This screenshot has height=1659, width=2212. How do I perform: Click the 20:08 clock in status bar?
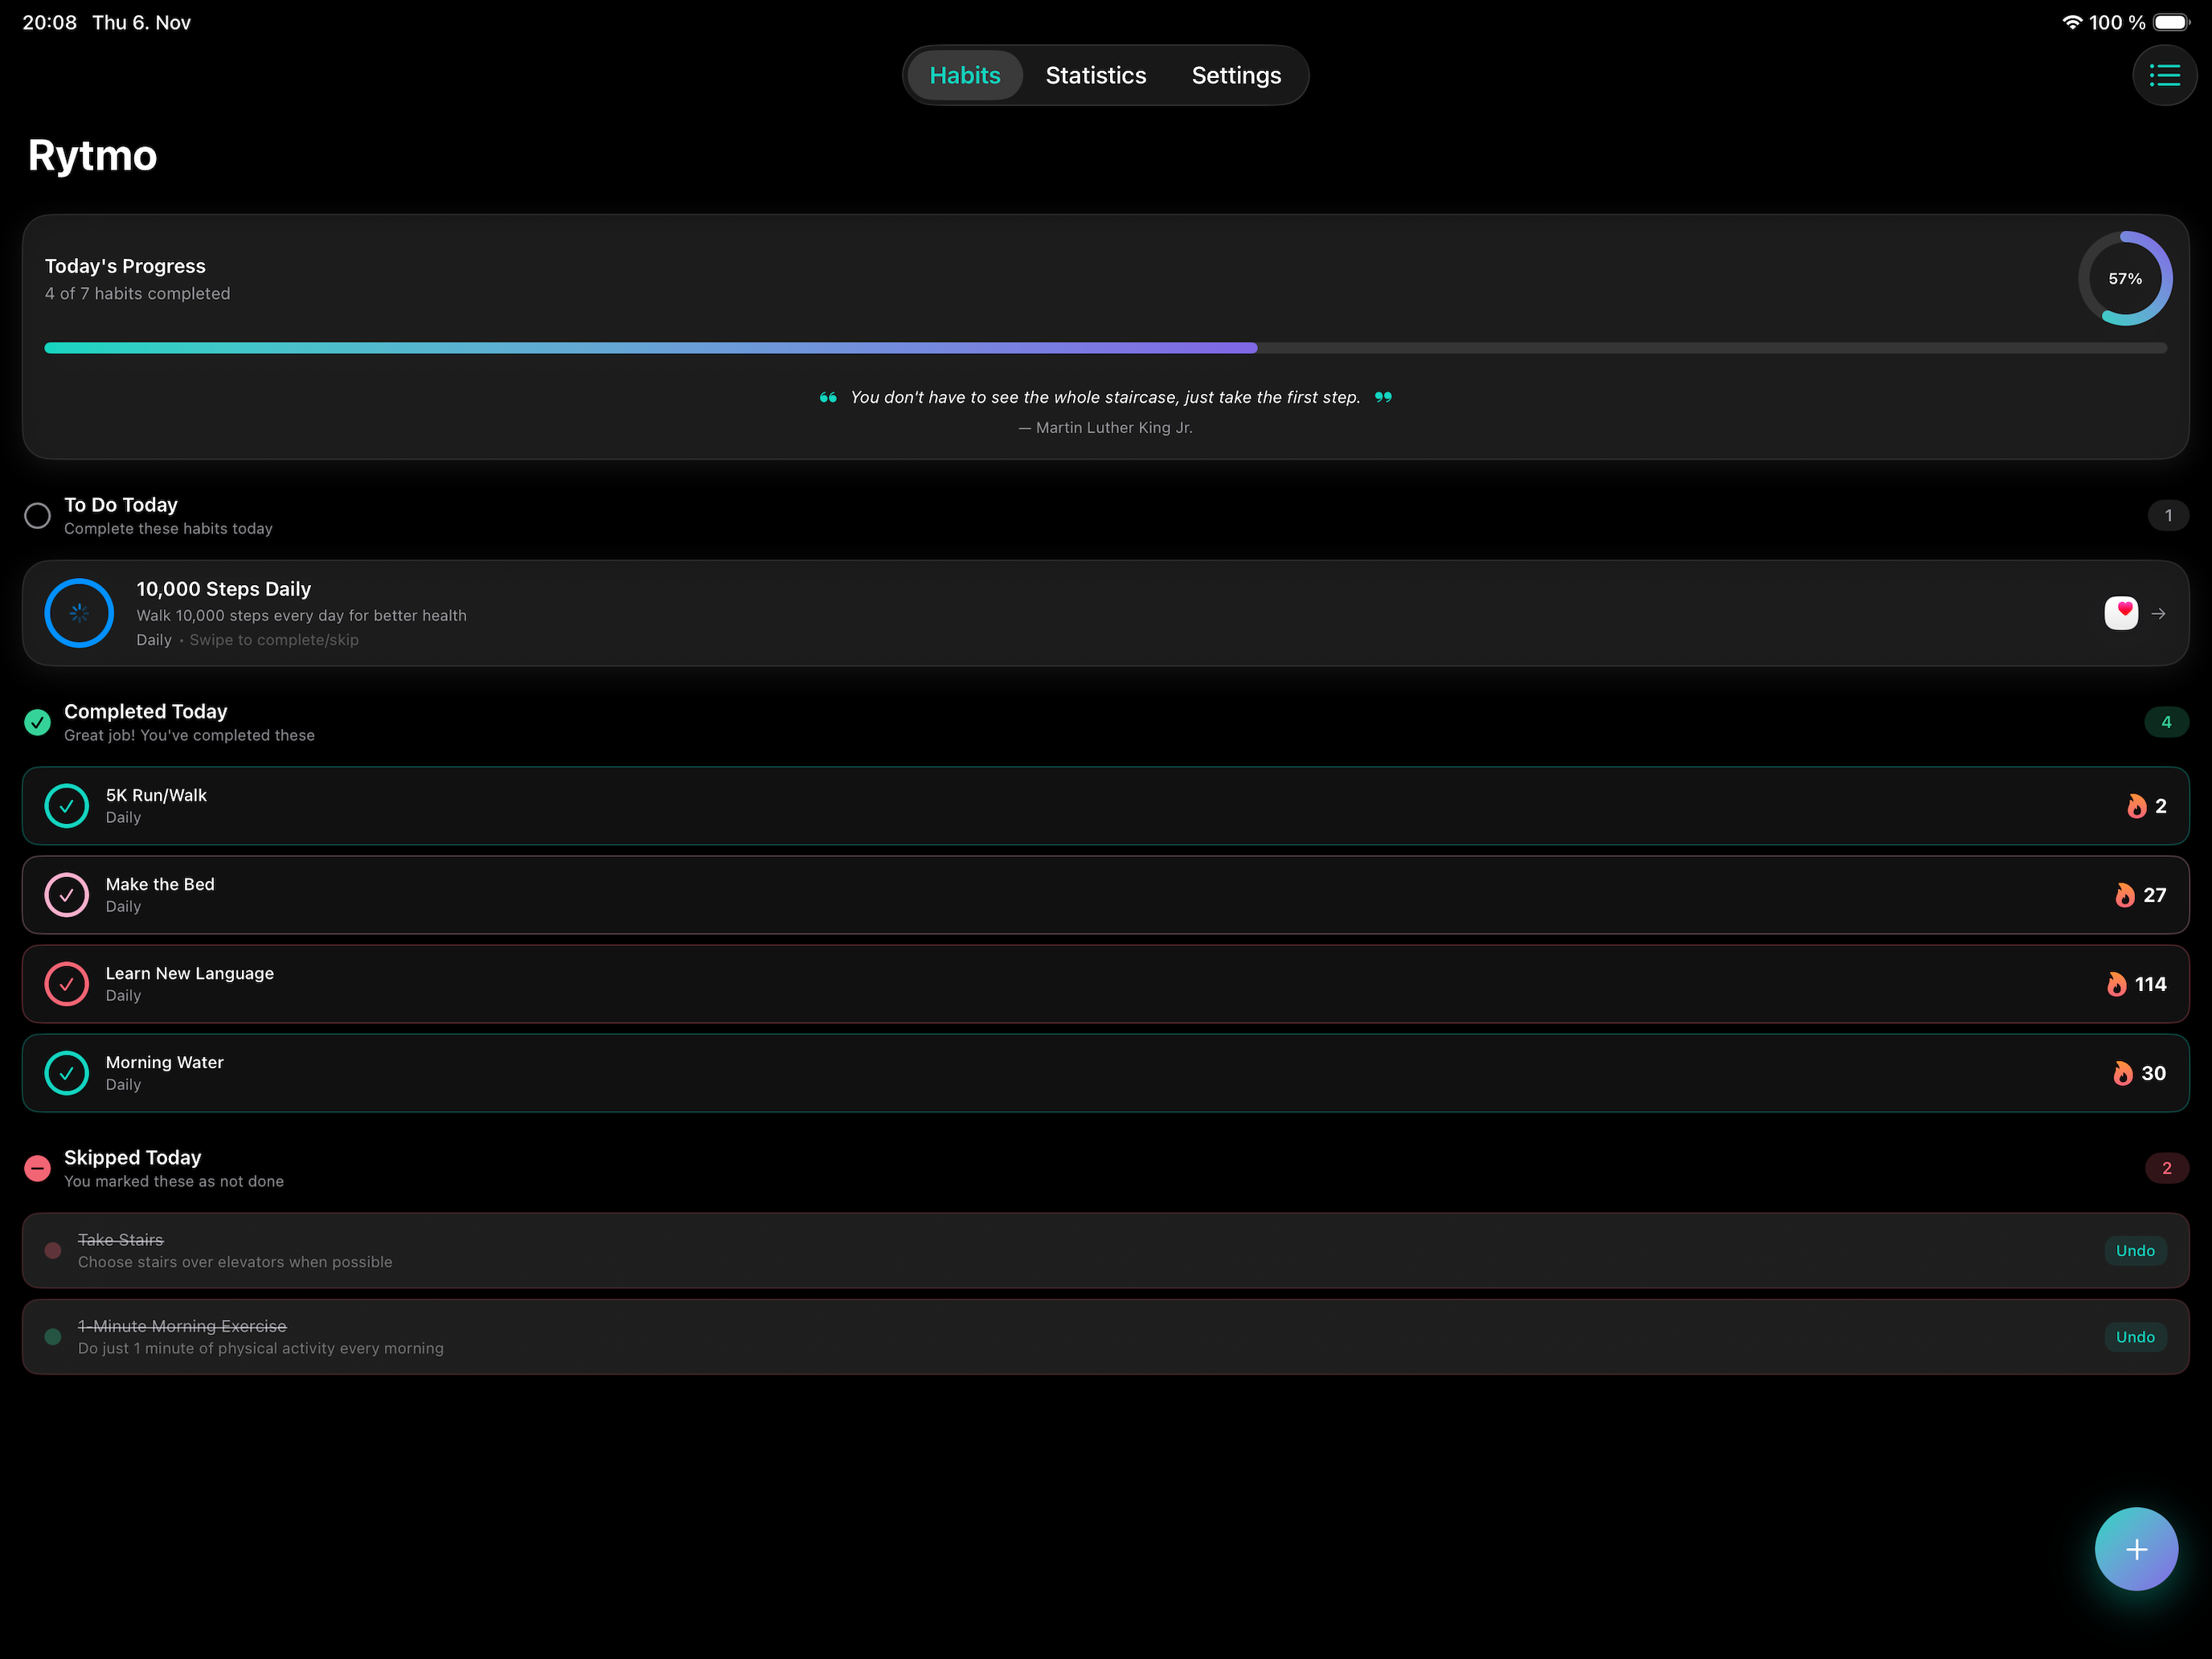[x=50, y=22]
